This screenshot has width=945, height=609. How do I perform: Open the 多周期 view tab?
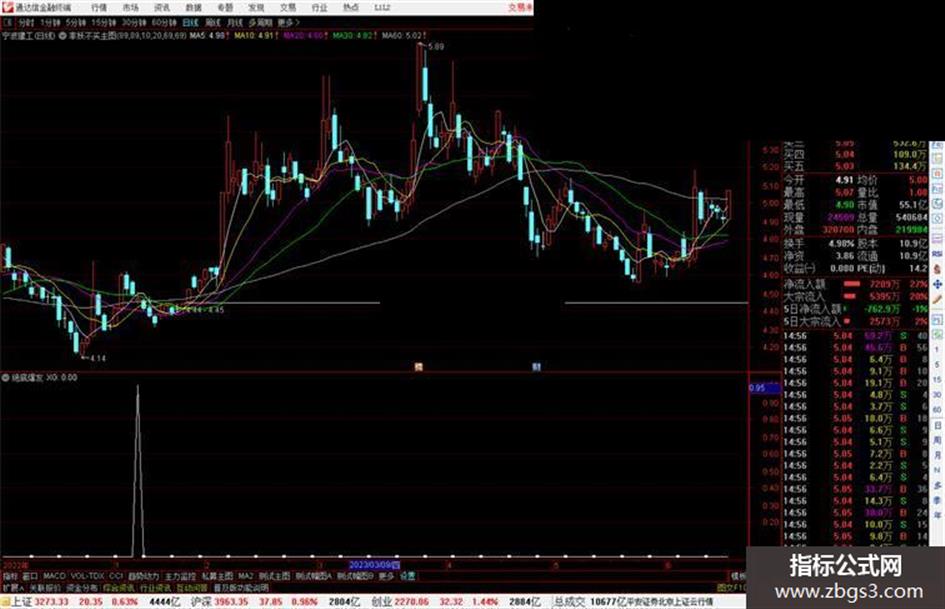tap(260, 22)
